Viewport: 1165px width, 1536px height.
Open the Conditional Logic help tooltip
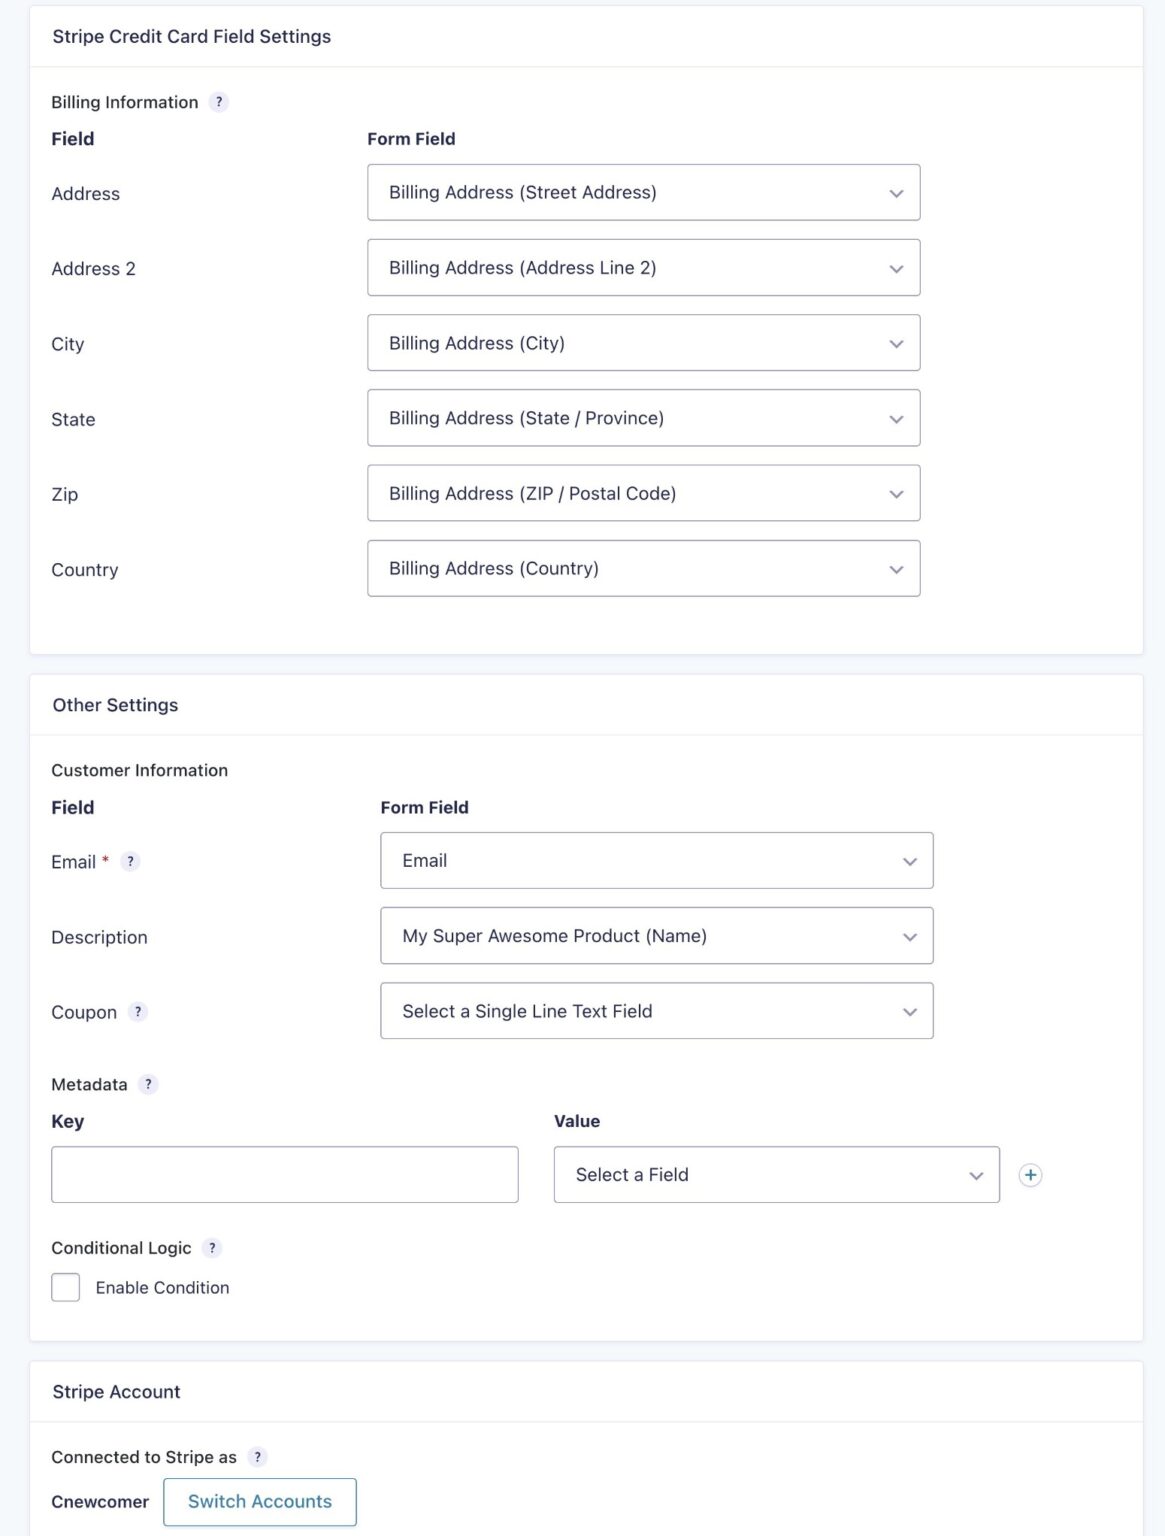[x=211, y=1248]
